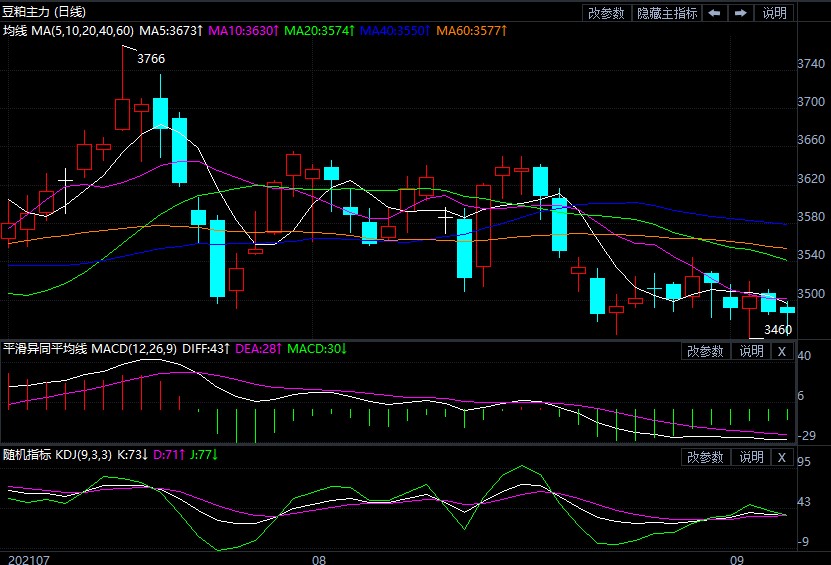
Task: Click the J:77 value
Action: pos(204,455)
